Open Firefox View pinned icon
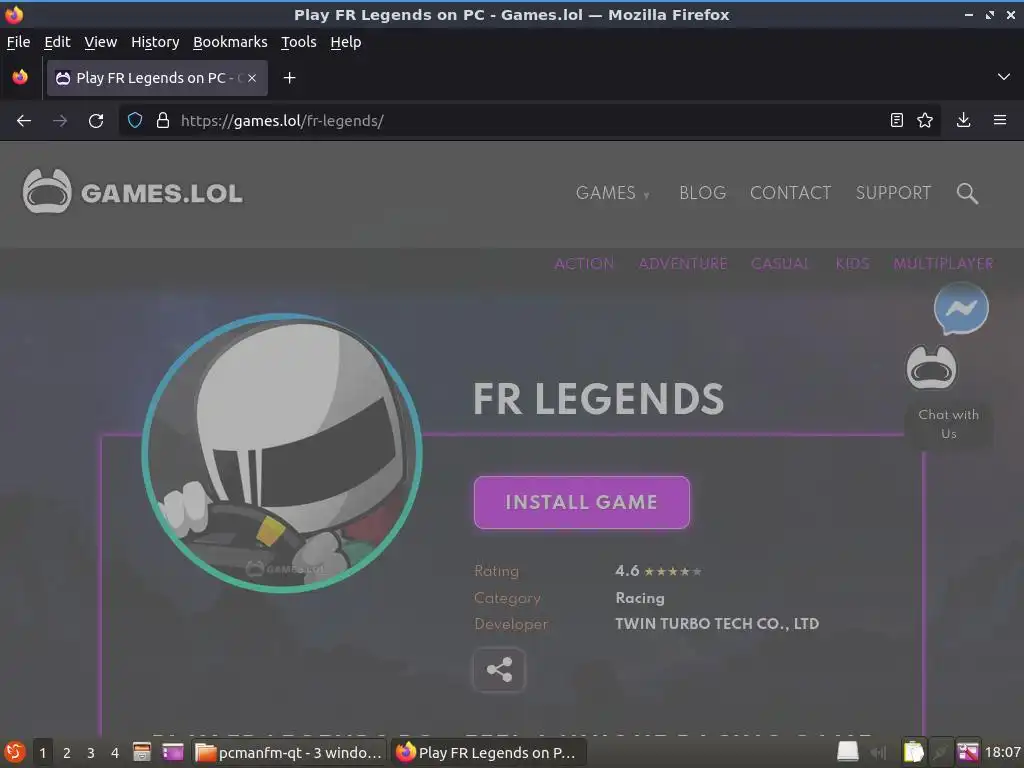The width and height of the screenshot is (1024, 768). [x=20, y=77]
